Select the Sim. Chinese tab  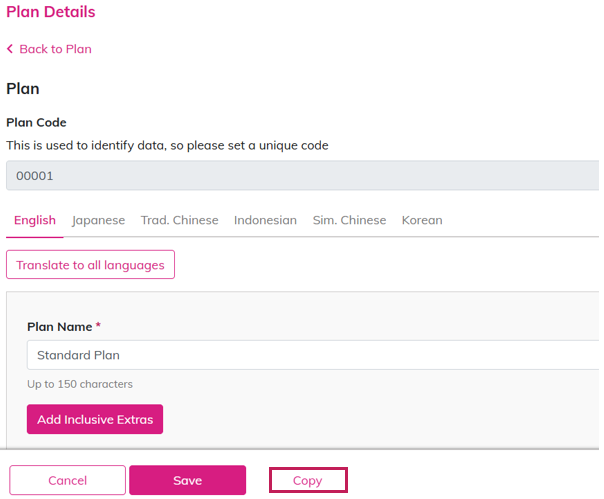tap(349, 220)
